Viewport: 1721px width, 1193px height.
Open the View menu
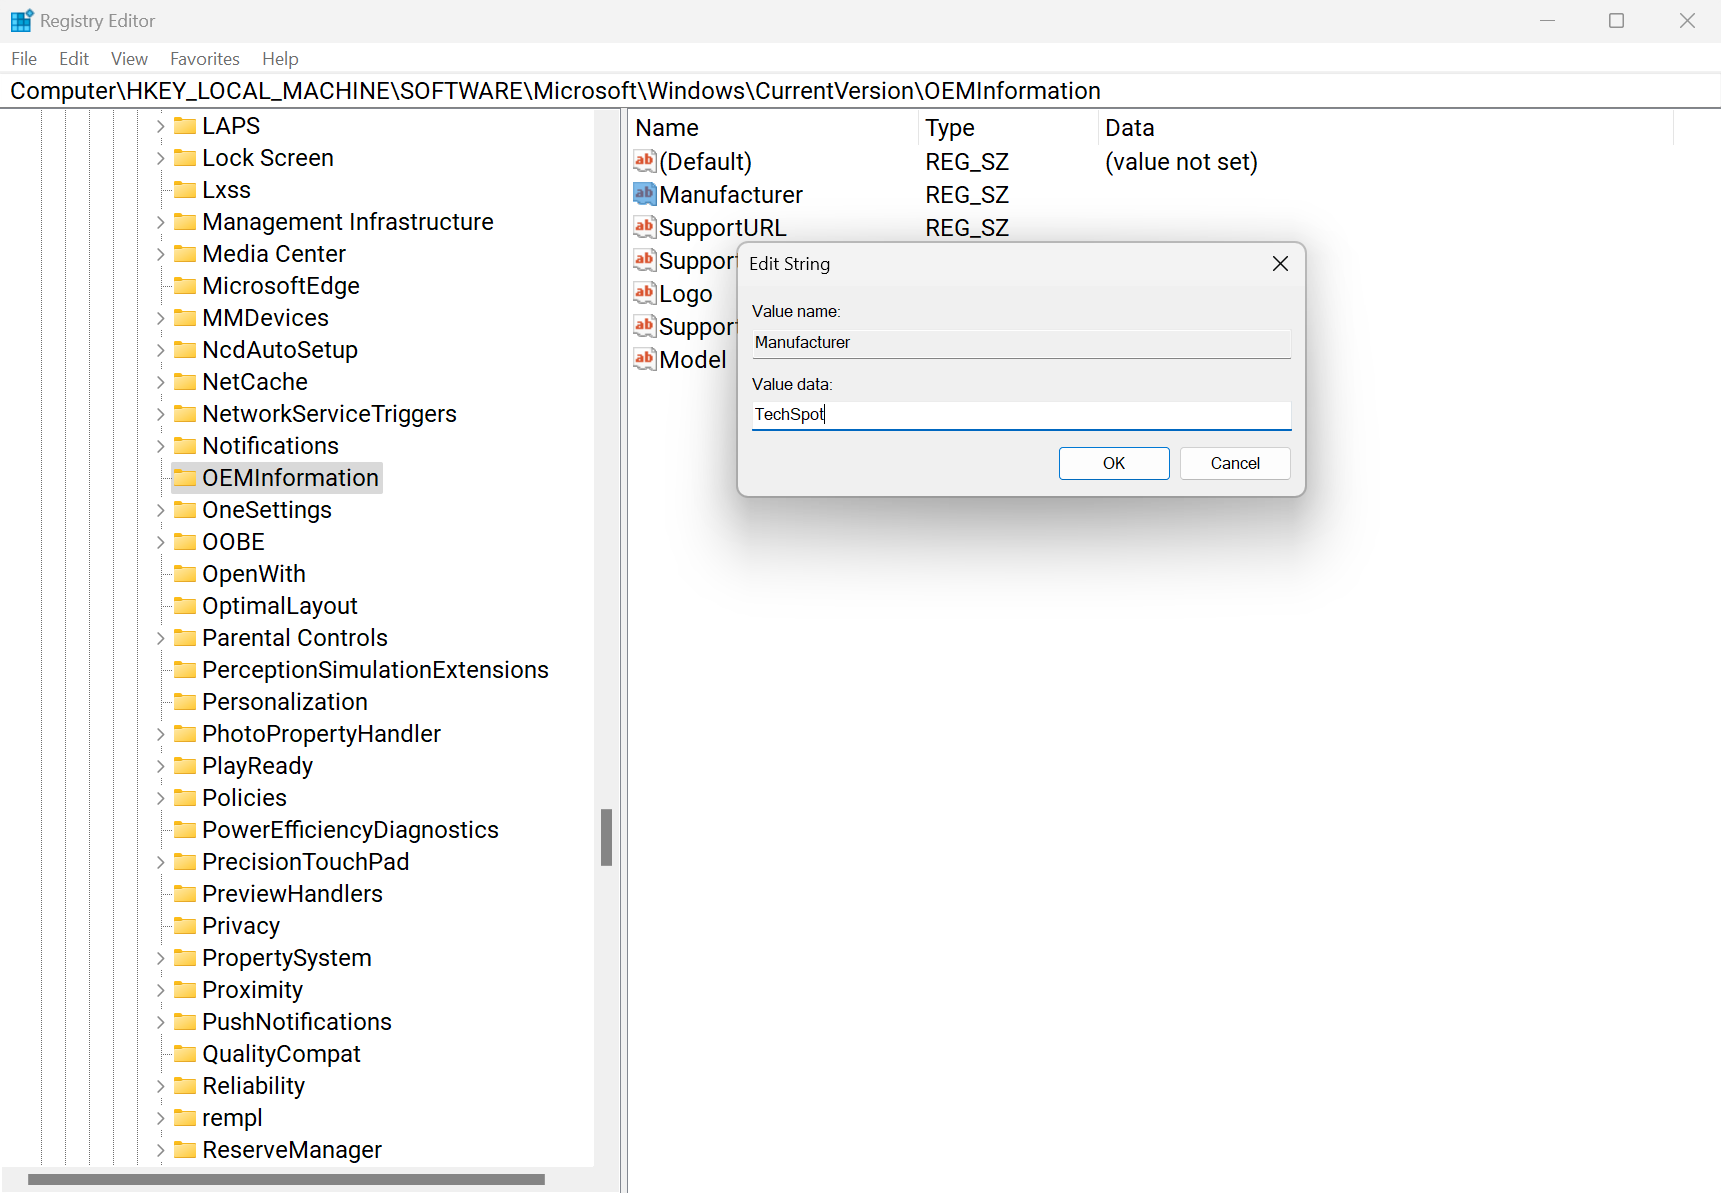129,58
